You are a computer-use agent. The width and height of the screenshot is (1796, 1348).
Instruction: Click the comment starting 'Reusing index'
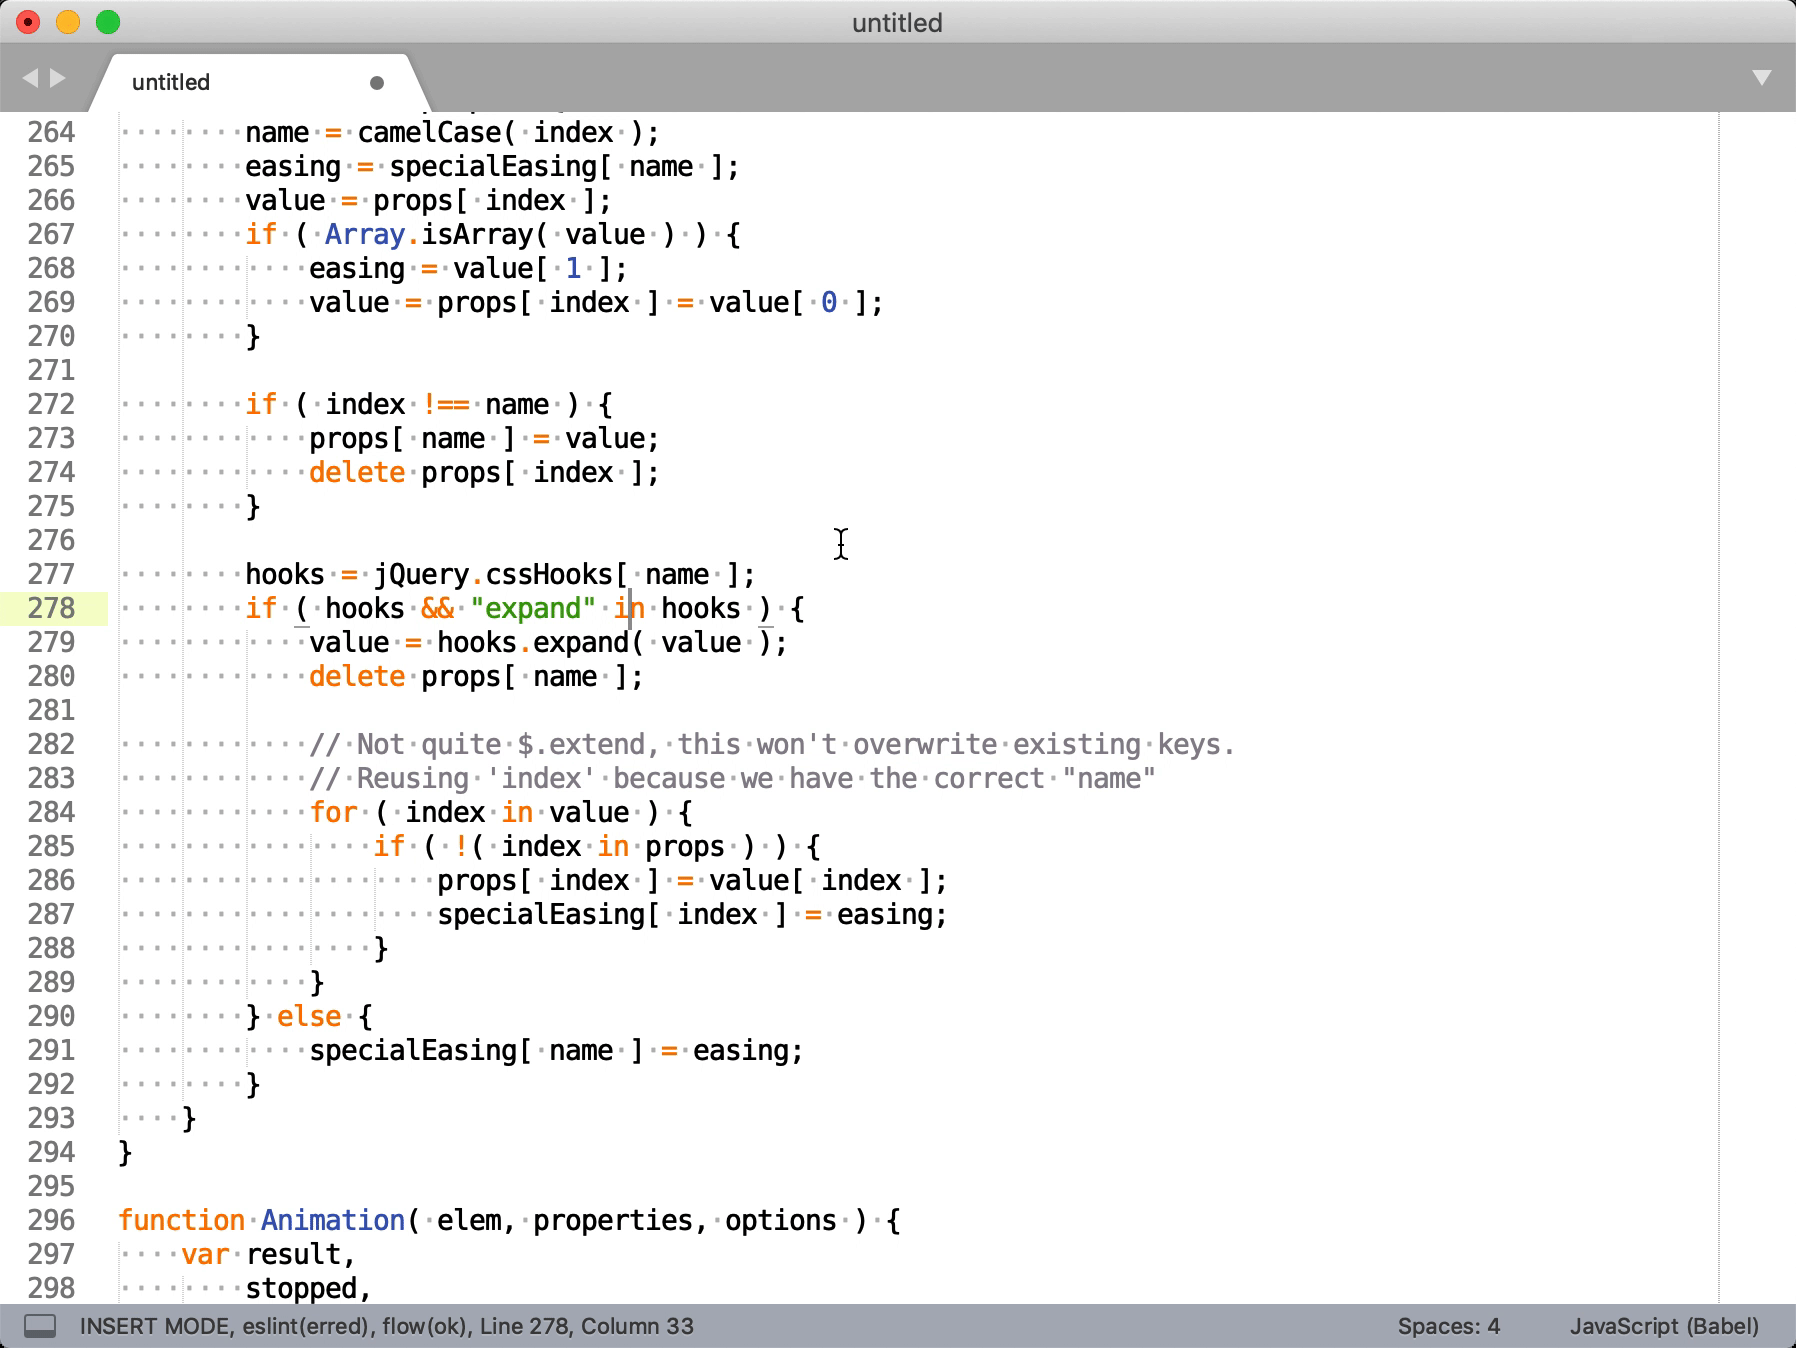[x=733, y=778]
